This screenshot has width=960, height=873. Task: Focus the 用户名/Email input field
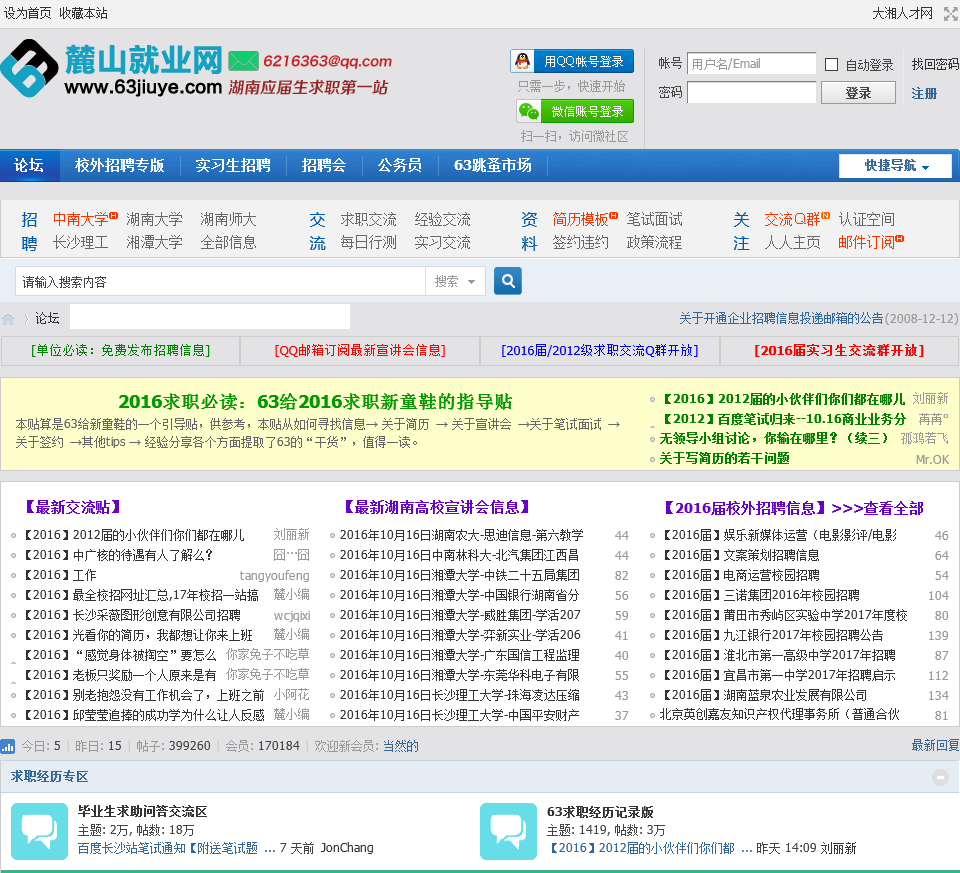point(751,64)
